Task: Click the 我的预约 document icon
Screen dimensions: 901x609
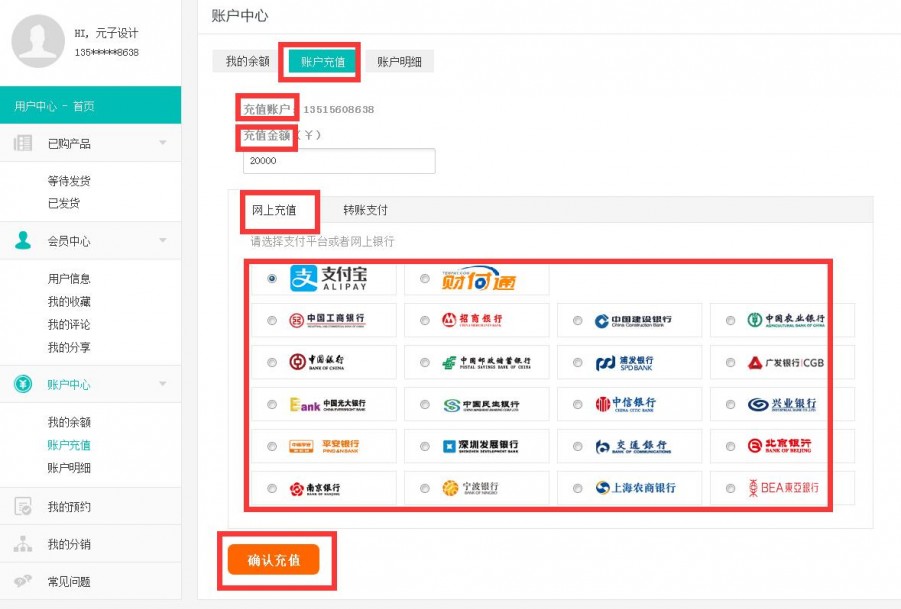Action: point(23,506)
